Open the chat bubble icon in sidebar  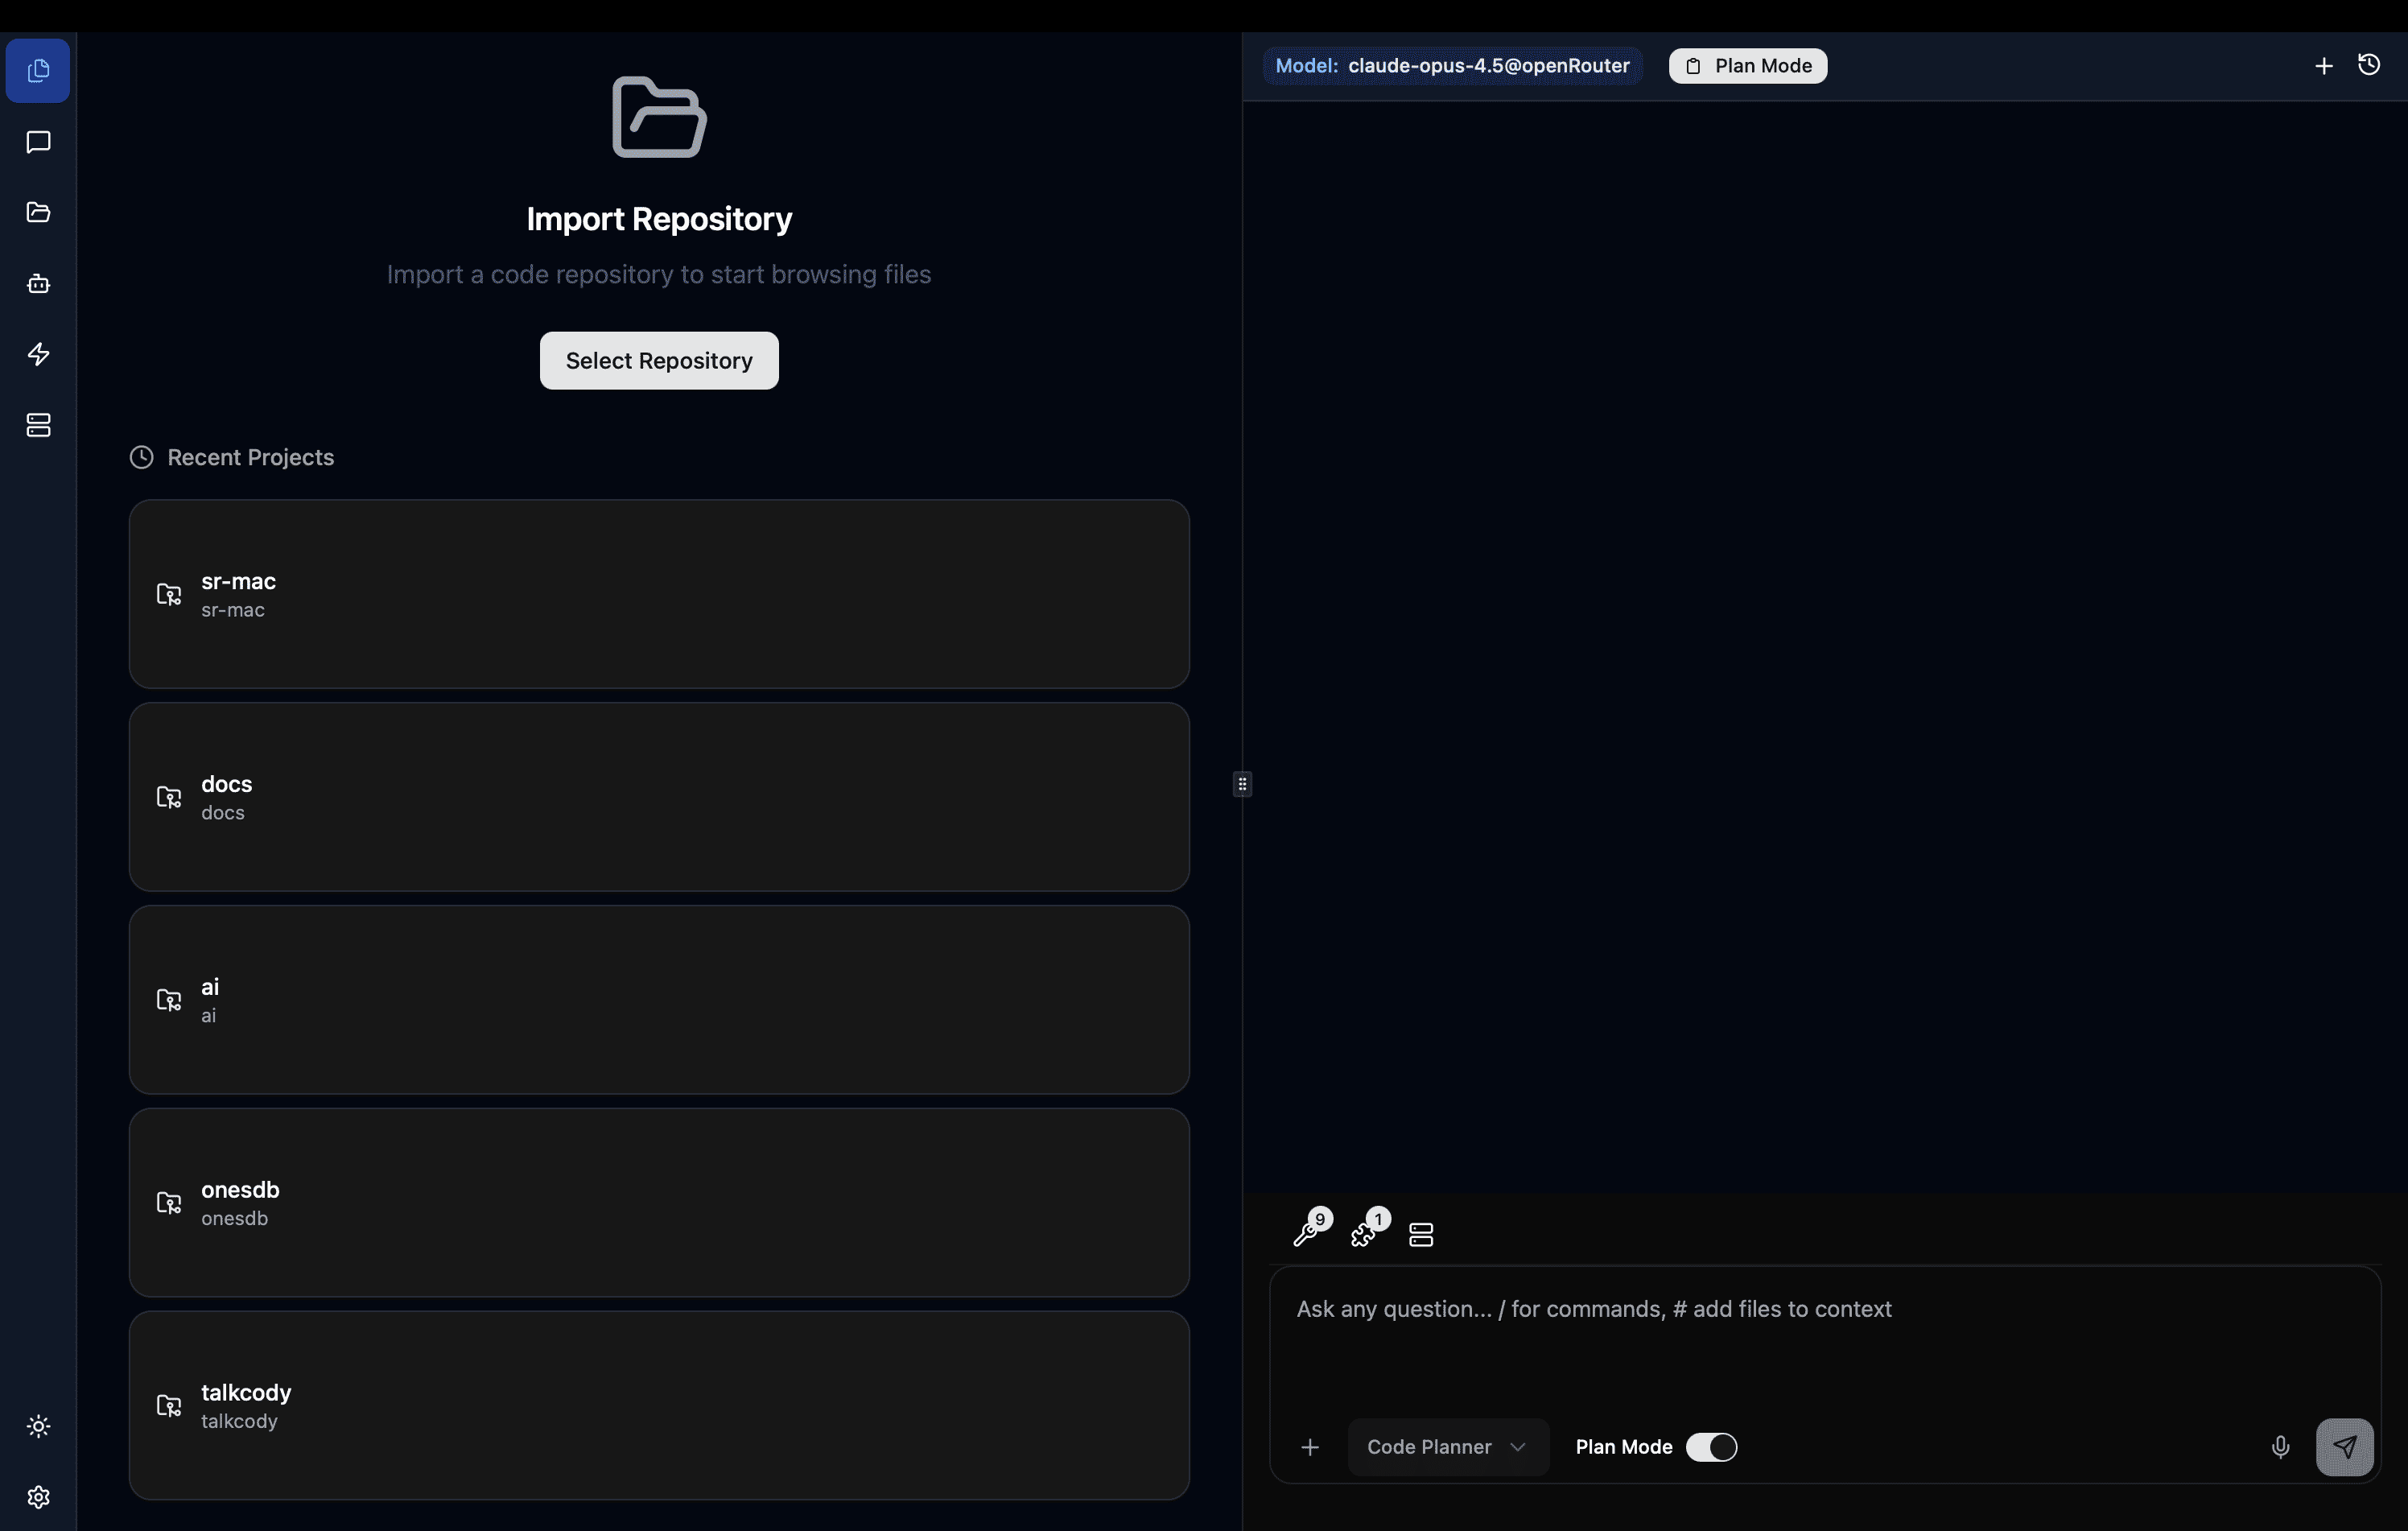pos(38,142)
